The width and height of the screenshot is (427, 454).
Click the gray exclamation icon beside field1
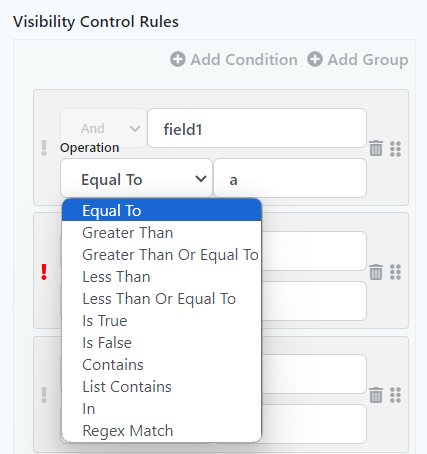(x=44, y=148)
